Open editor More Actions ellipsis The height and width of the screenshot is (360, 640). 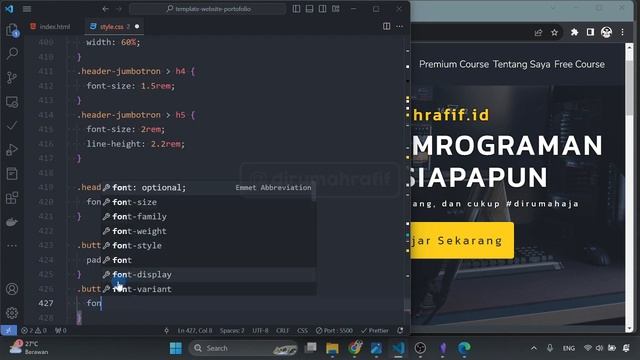pyautogui.click(x=400, y=27)
